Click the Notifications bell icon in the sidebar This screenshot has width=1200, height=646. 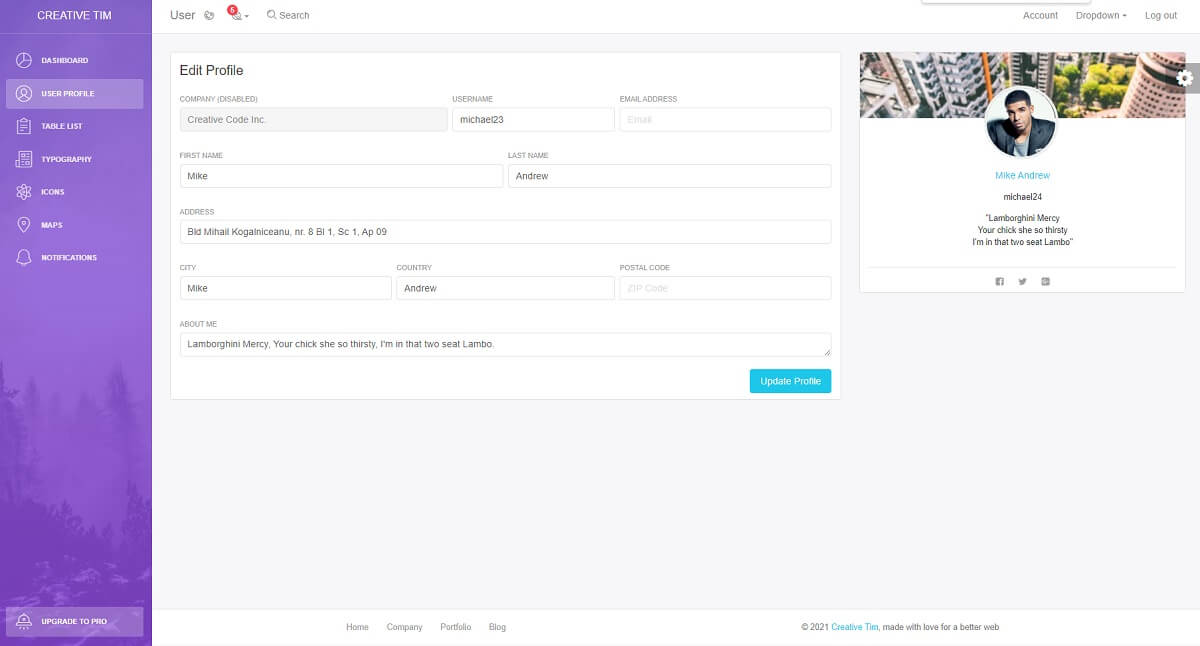pyautogui.click(x=24, y=257)
